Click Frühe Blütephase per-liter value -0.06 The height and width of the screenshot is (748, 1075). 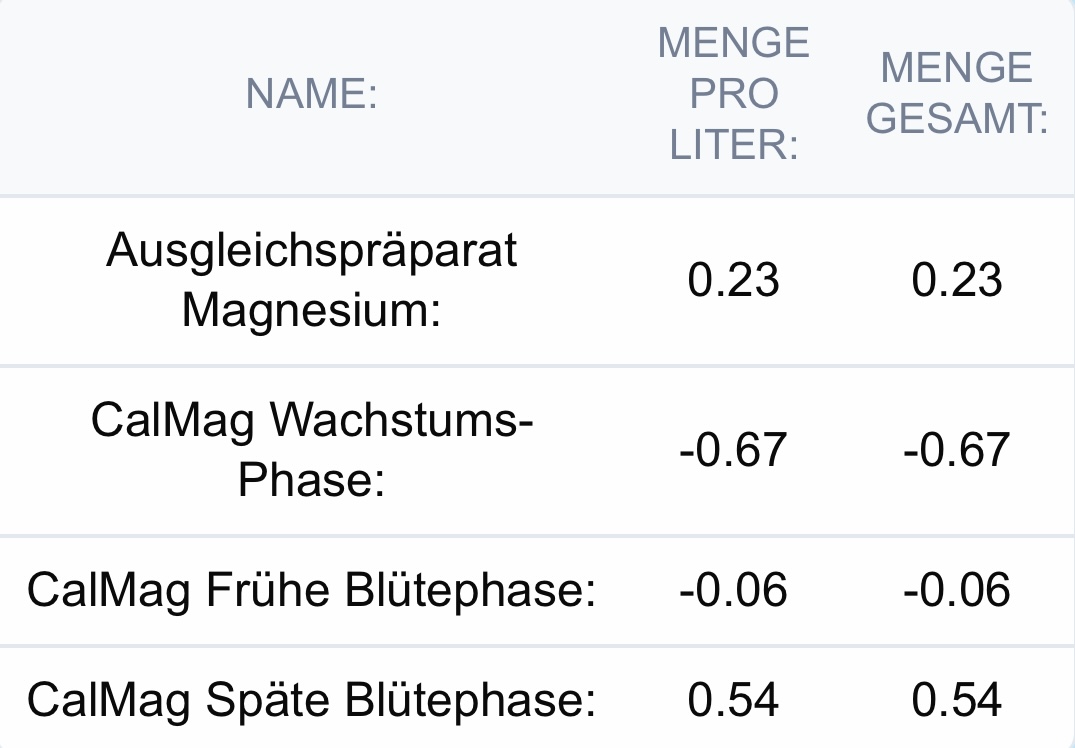coord(733,590)
